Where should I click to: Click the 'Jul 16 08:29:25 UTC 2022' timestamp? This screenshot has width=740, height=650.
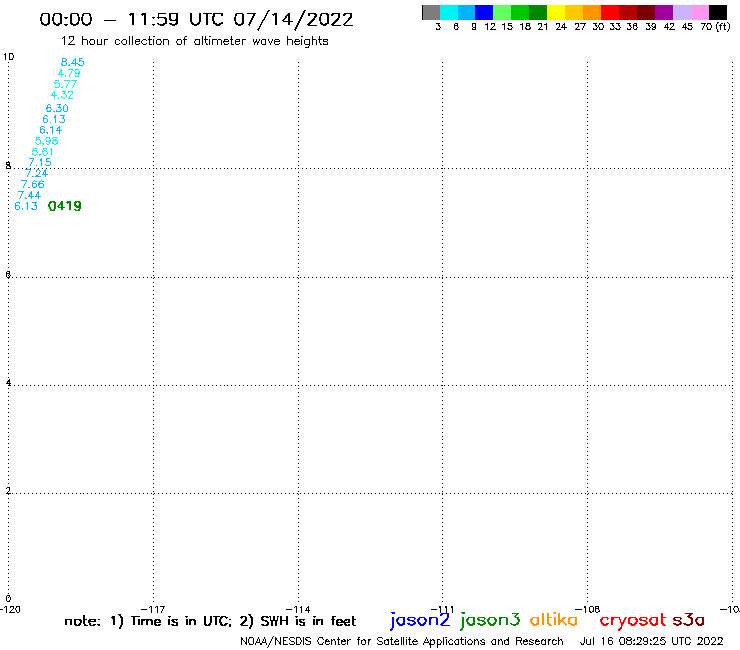(x=651, y=641)
